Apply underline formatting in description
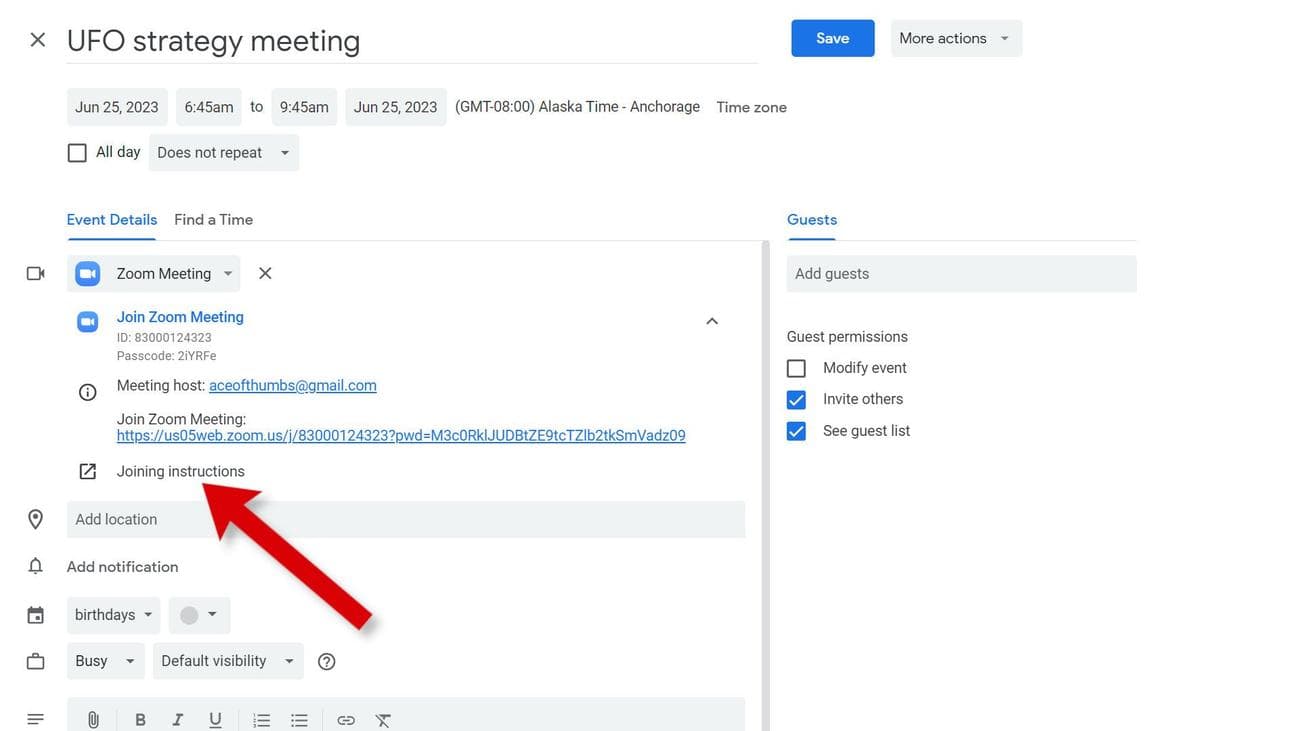 [215, 719]
